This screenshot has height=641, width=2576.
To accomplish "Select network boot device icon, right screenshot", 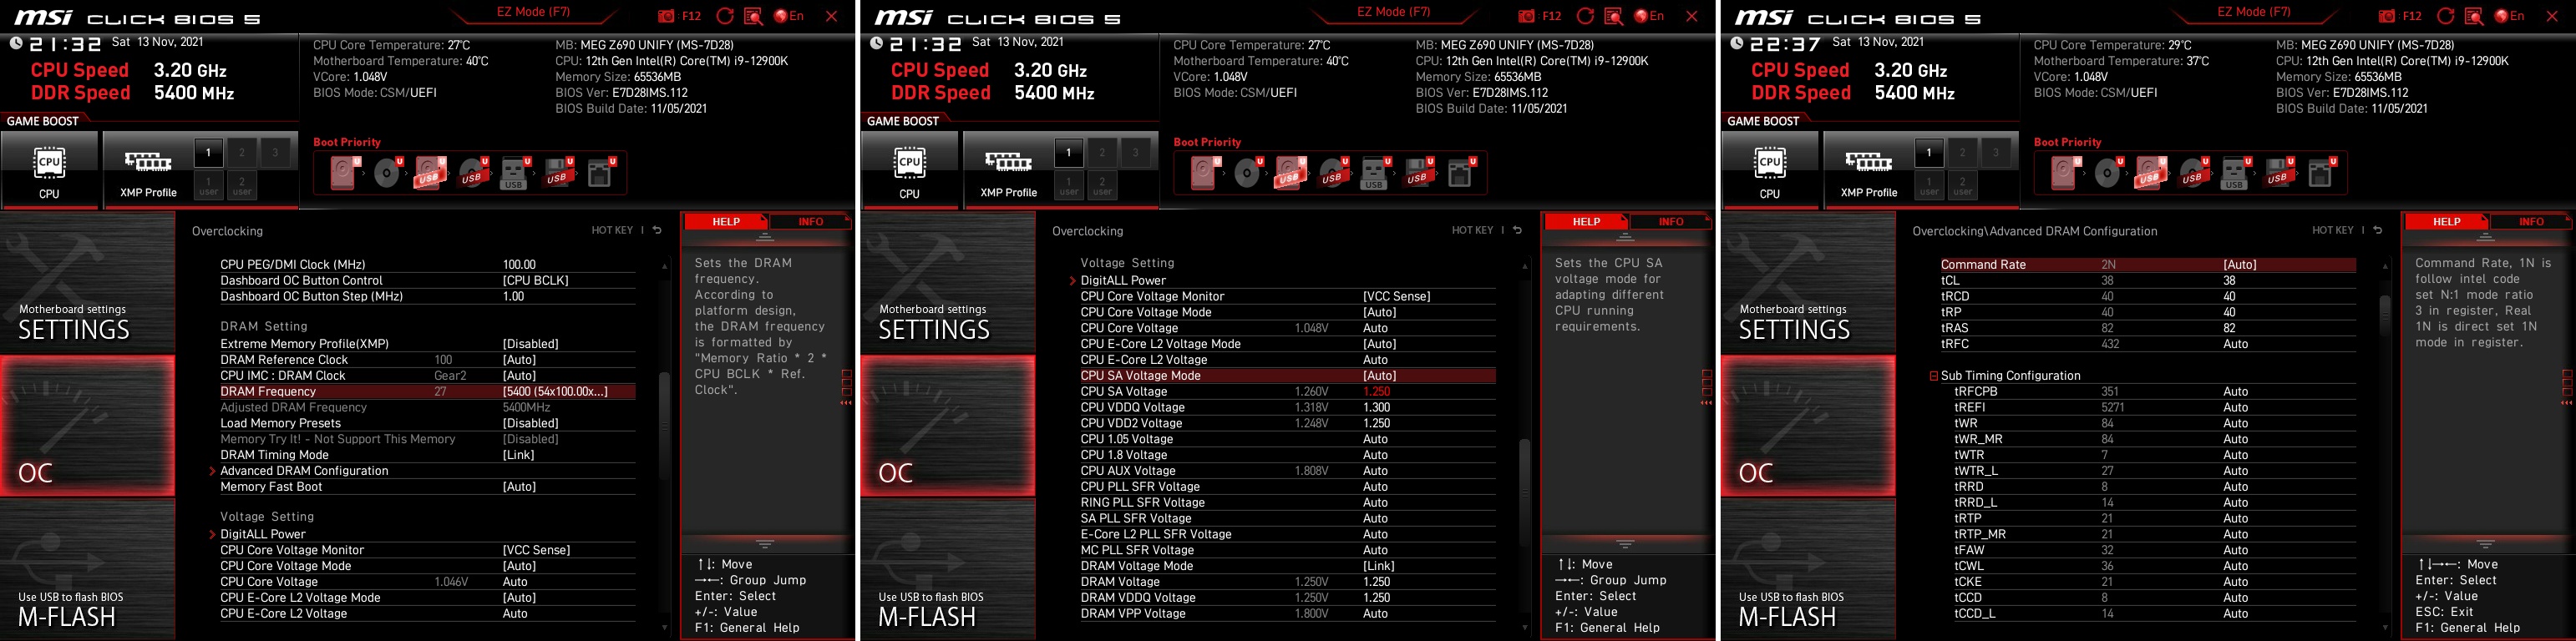I will pos(2321,173).
